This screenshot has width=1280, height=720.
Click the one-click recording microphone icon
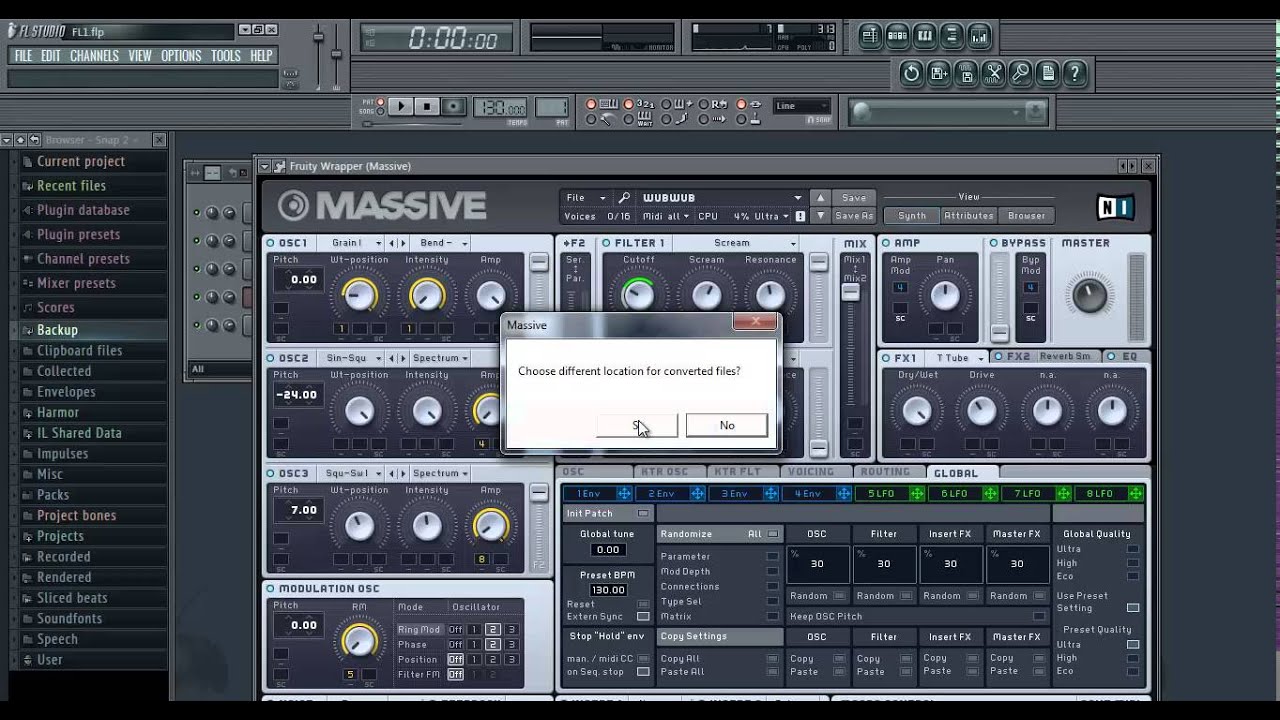coord(1020,73)
